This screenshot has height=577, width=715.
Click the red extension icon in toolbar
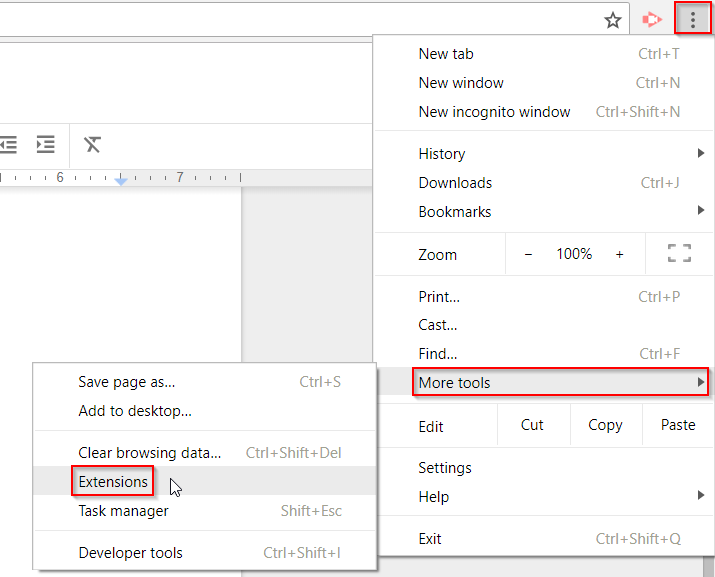[x=652, y=20]
